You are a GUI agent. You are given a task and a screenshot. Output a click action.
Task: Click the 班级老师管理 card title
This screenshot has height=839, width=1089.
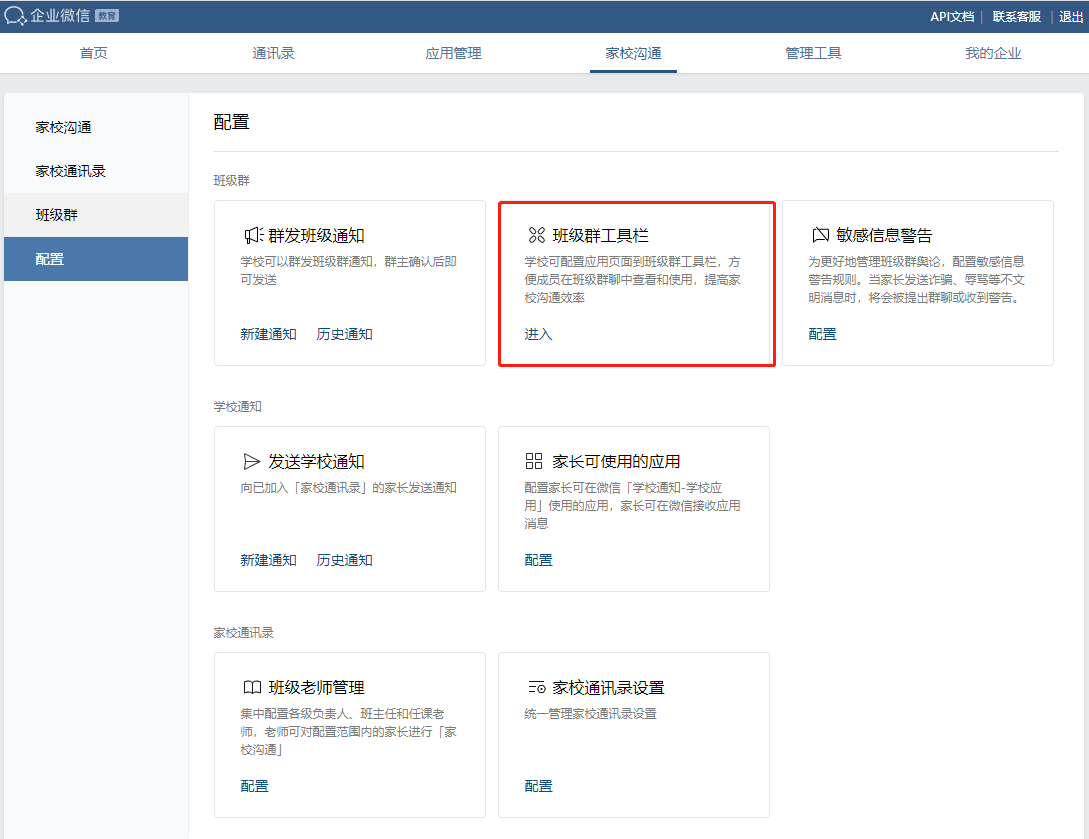[317, 688]
